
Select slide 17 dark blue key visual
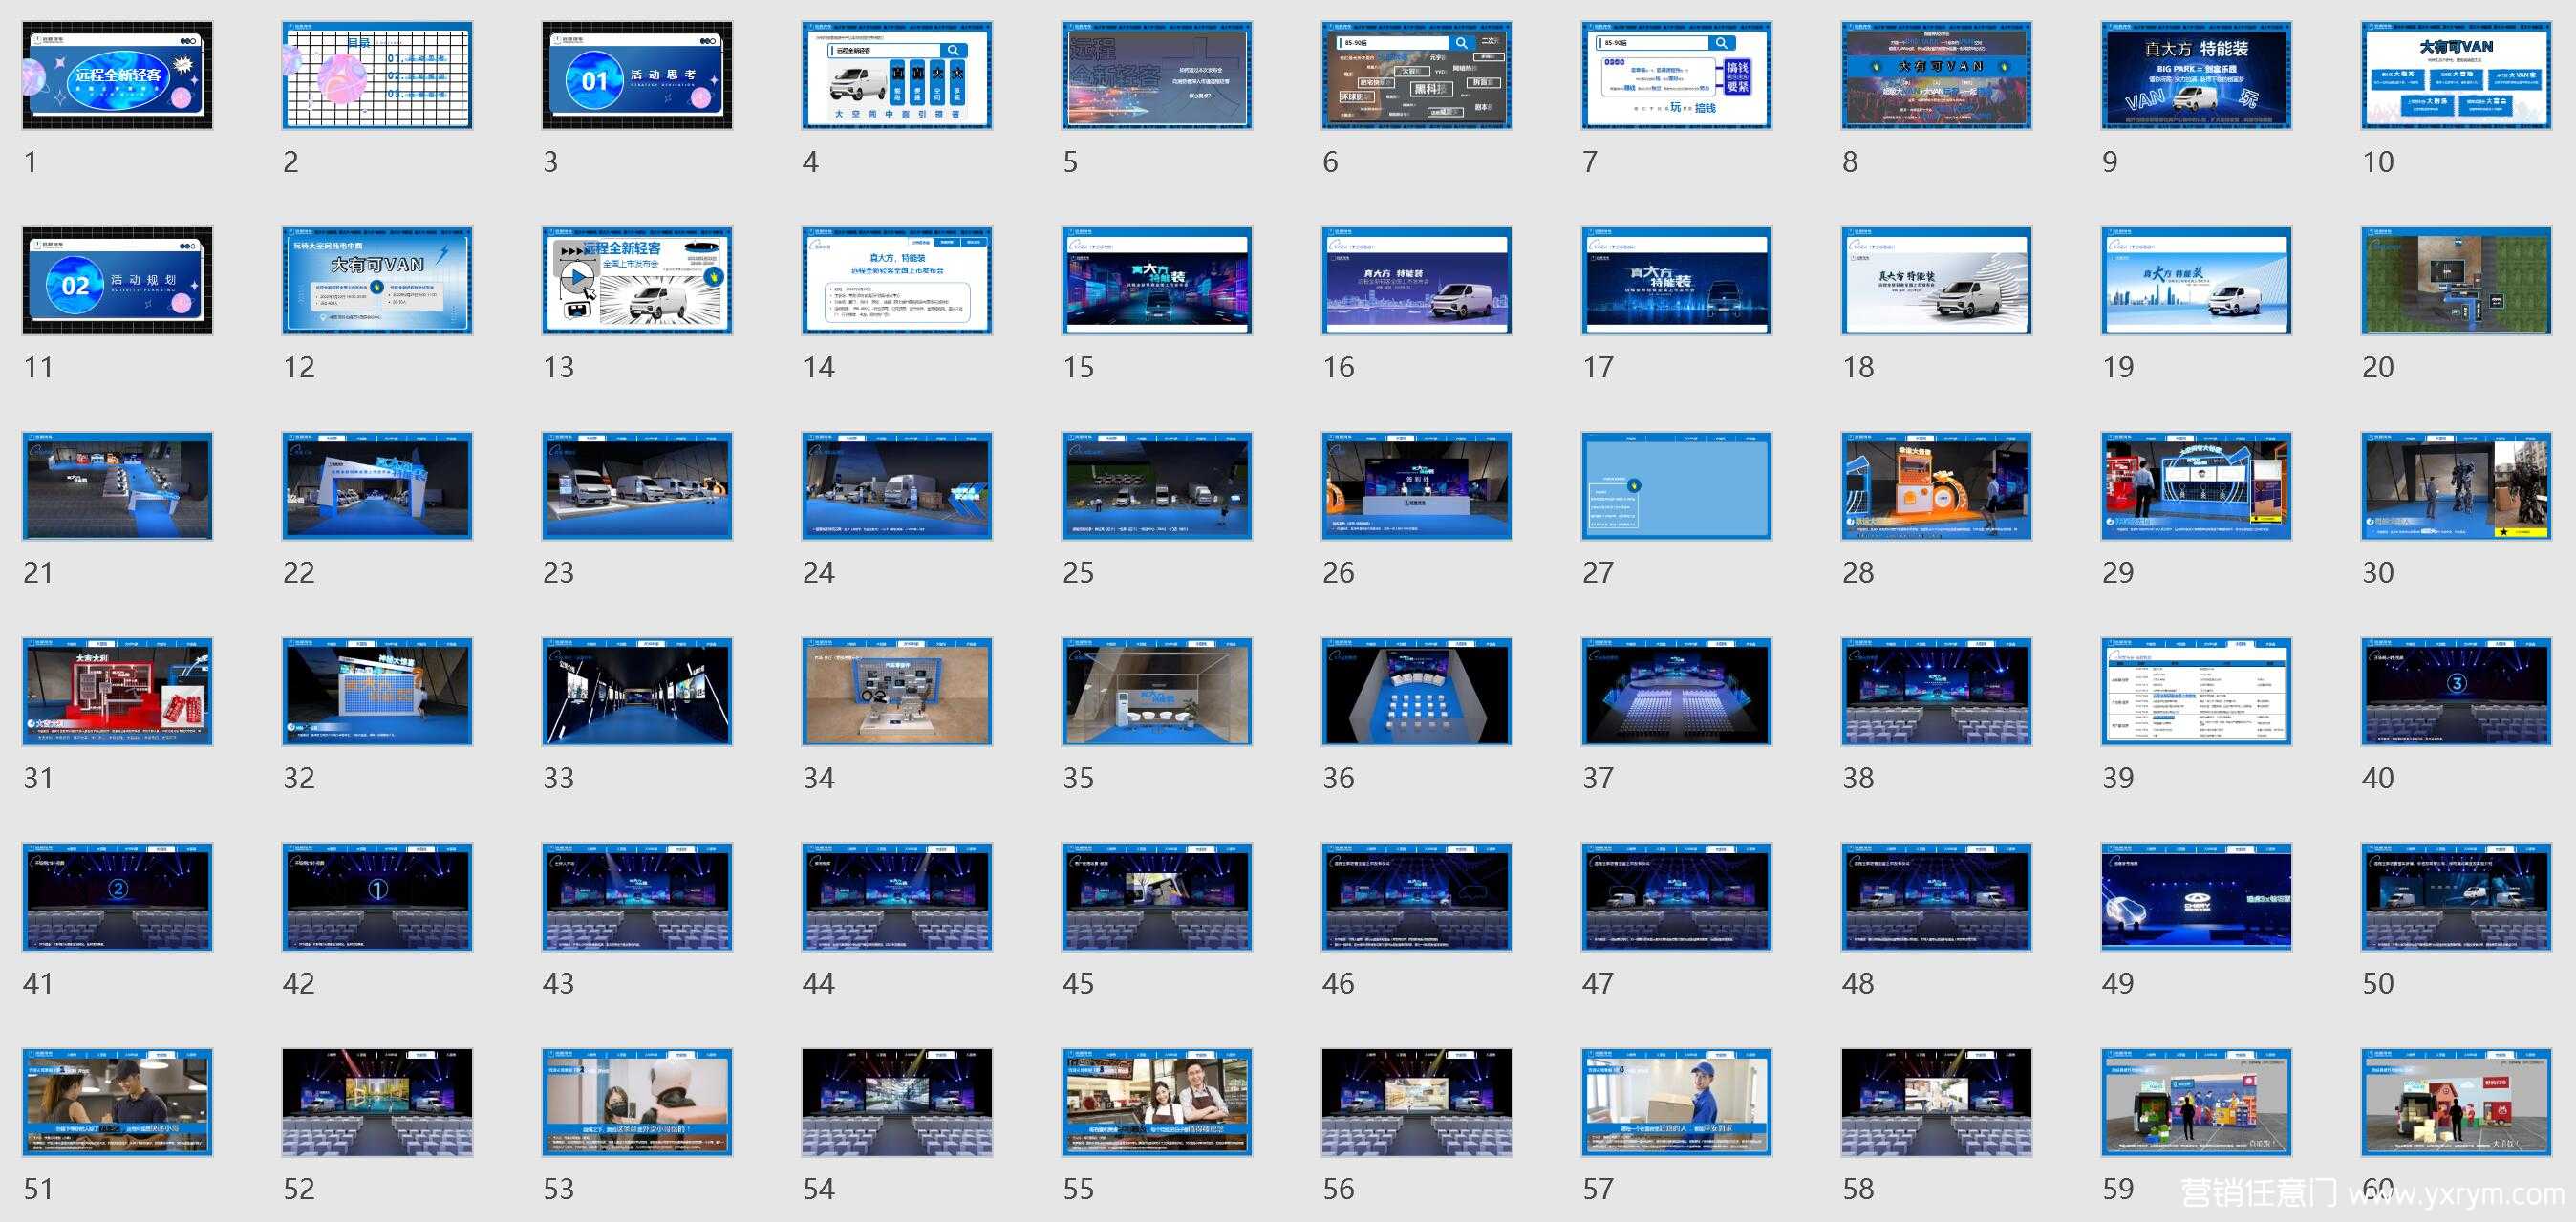pos(1677,281)
